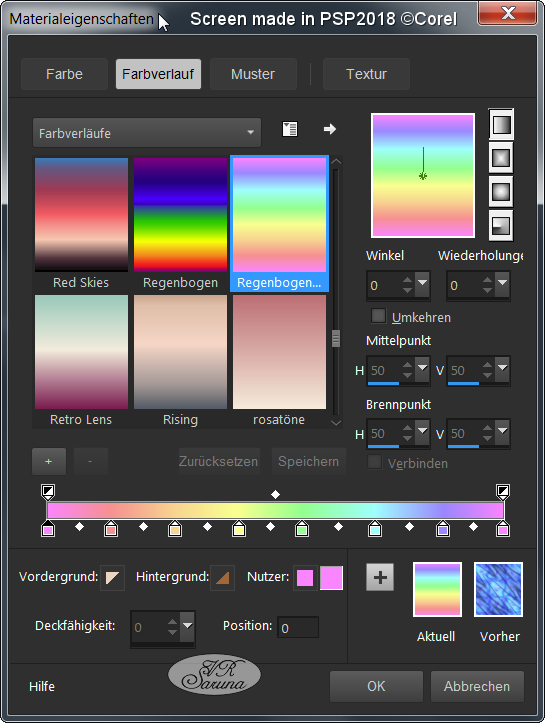Switch to the Textur tab
The height and width of the screenshot is (723, 545).
(366, 74)
